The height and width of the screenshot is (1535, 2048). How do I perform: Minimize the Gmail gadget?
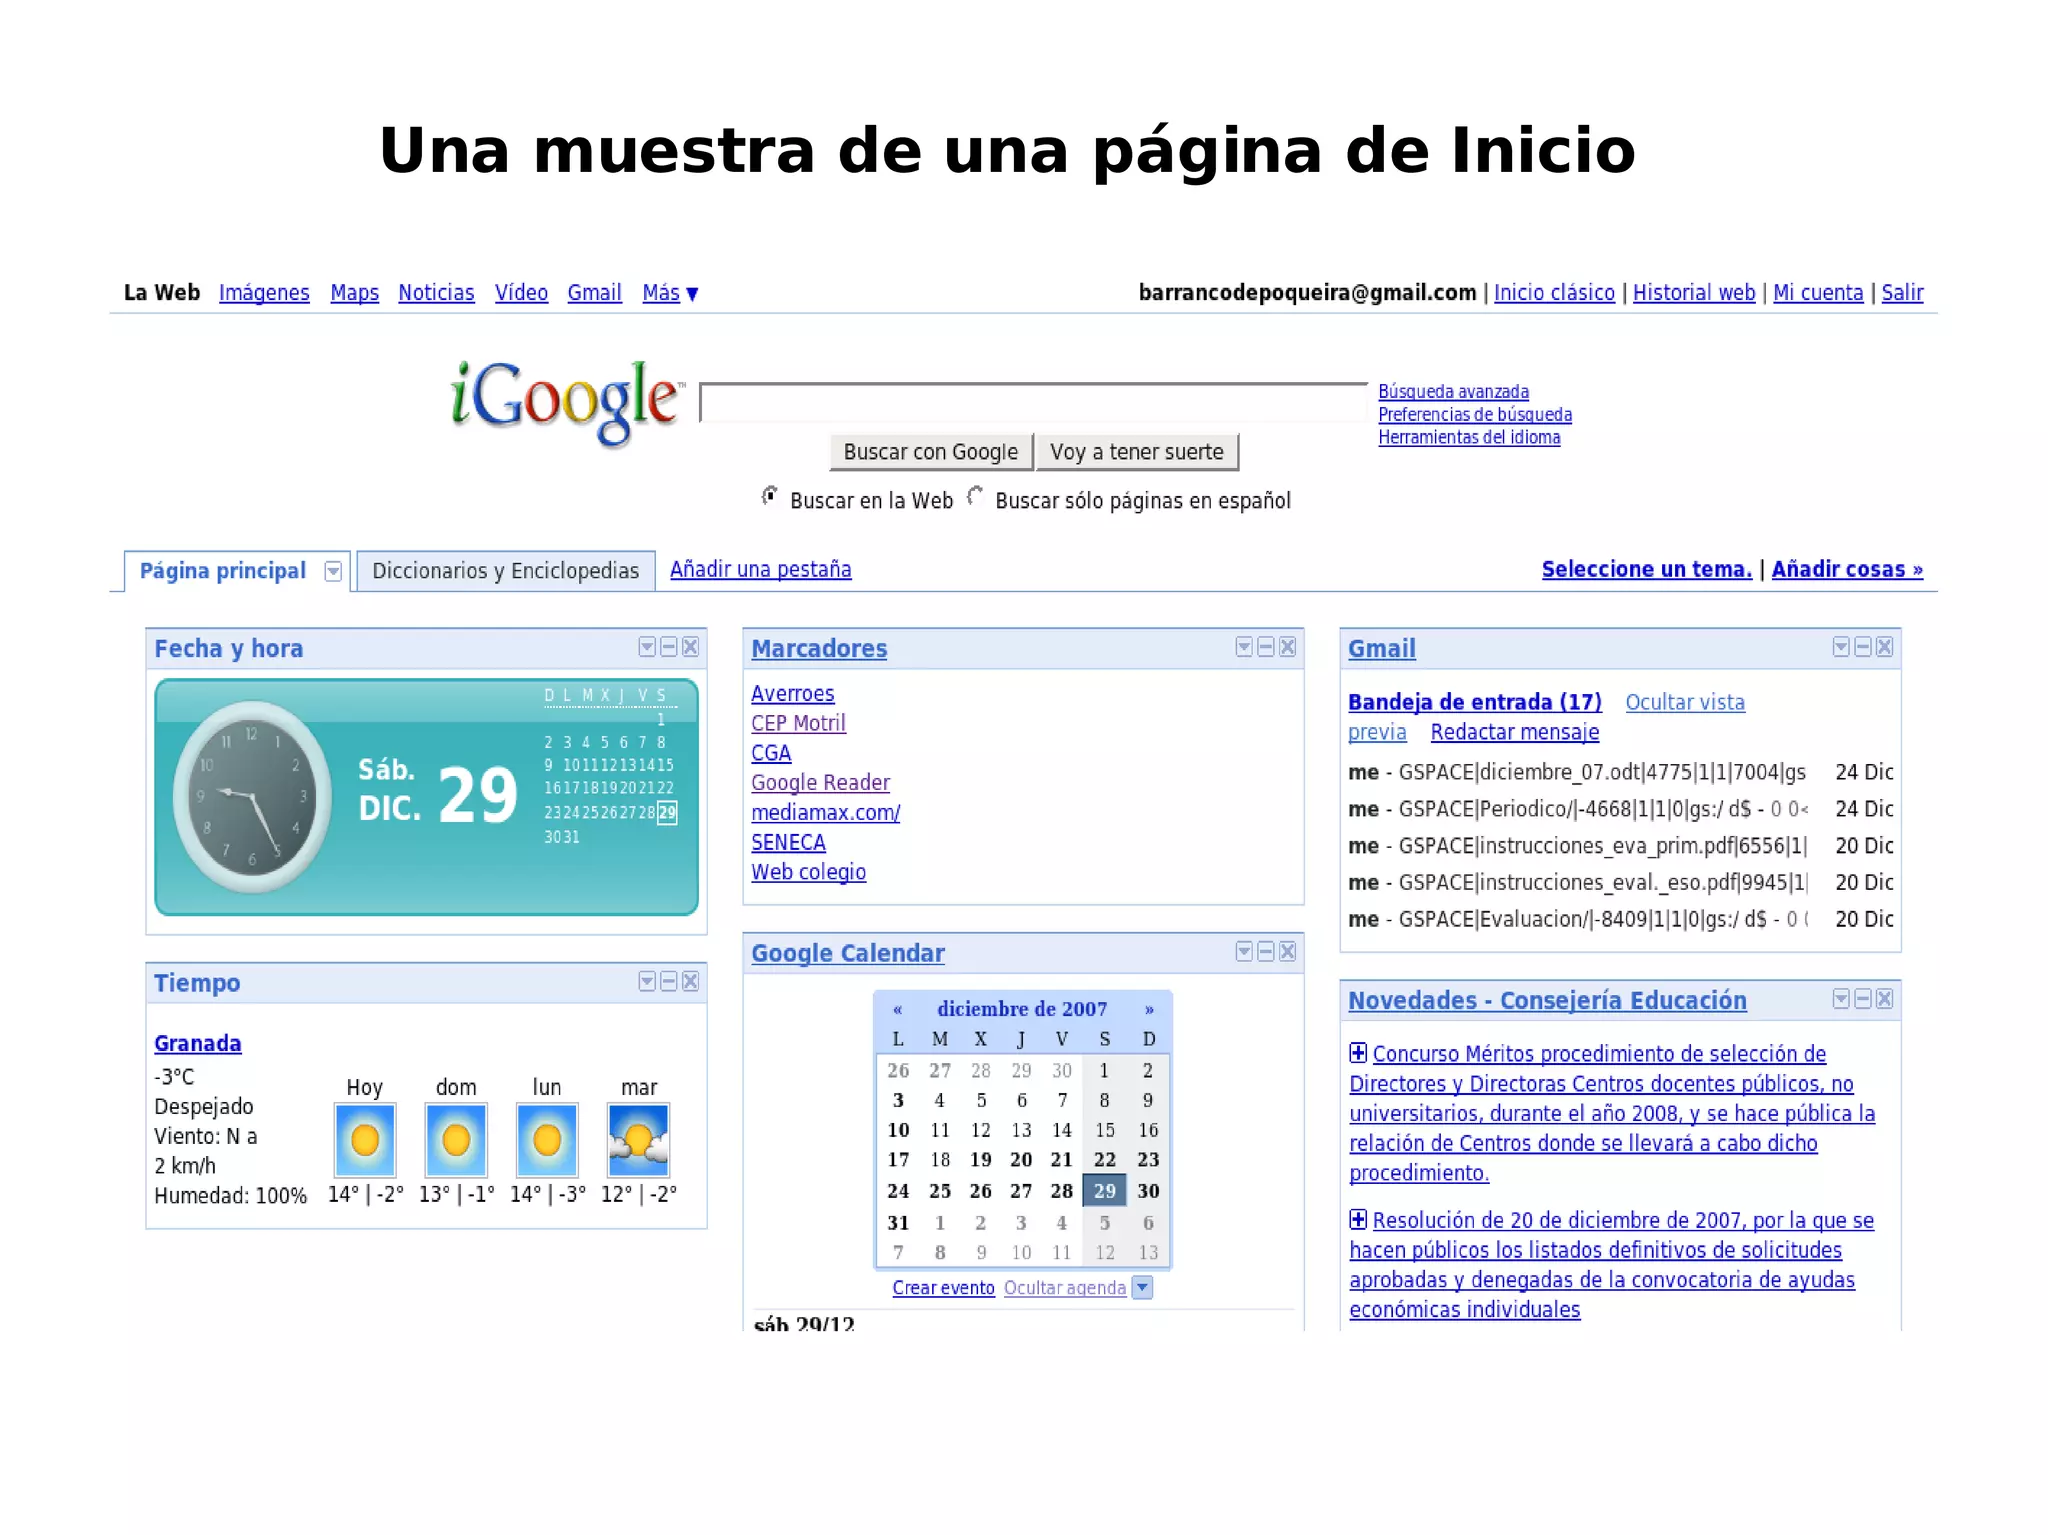(1863, 647)
